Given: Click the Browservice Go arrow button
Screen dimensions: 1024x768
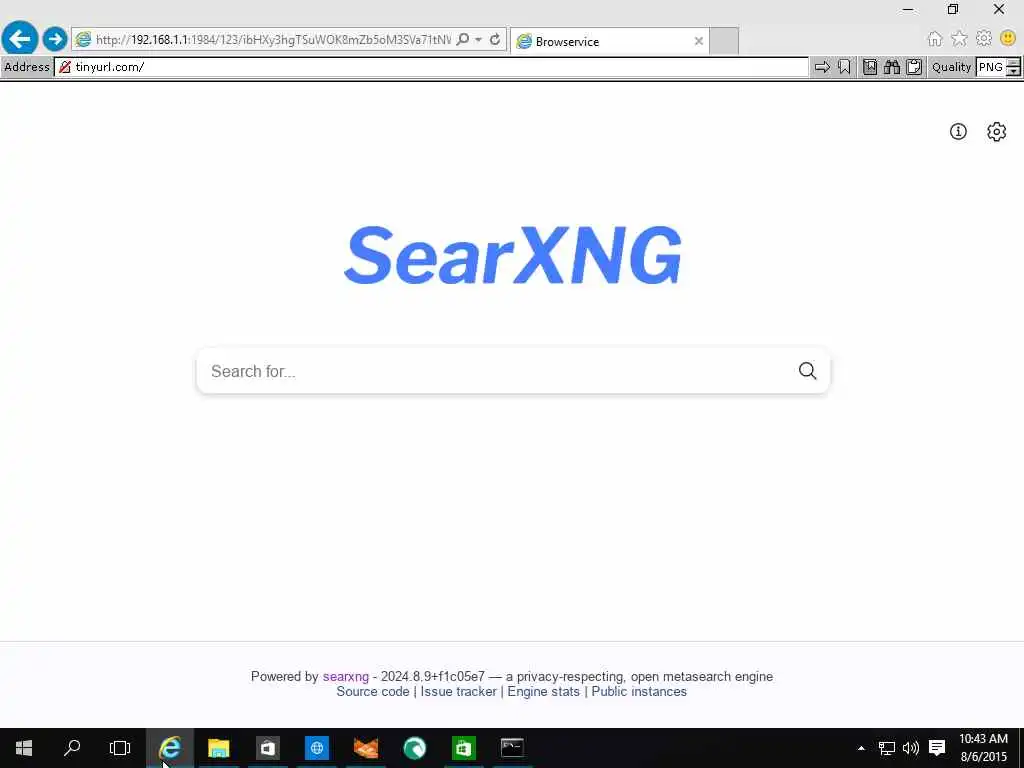Looking at the screenshot, I should pyautogui.click(x=822, y=67).
